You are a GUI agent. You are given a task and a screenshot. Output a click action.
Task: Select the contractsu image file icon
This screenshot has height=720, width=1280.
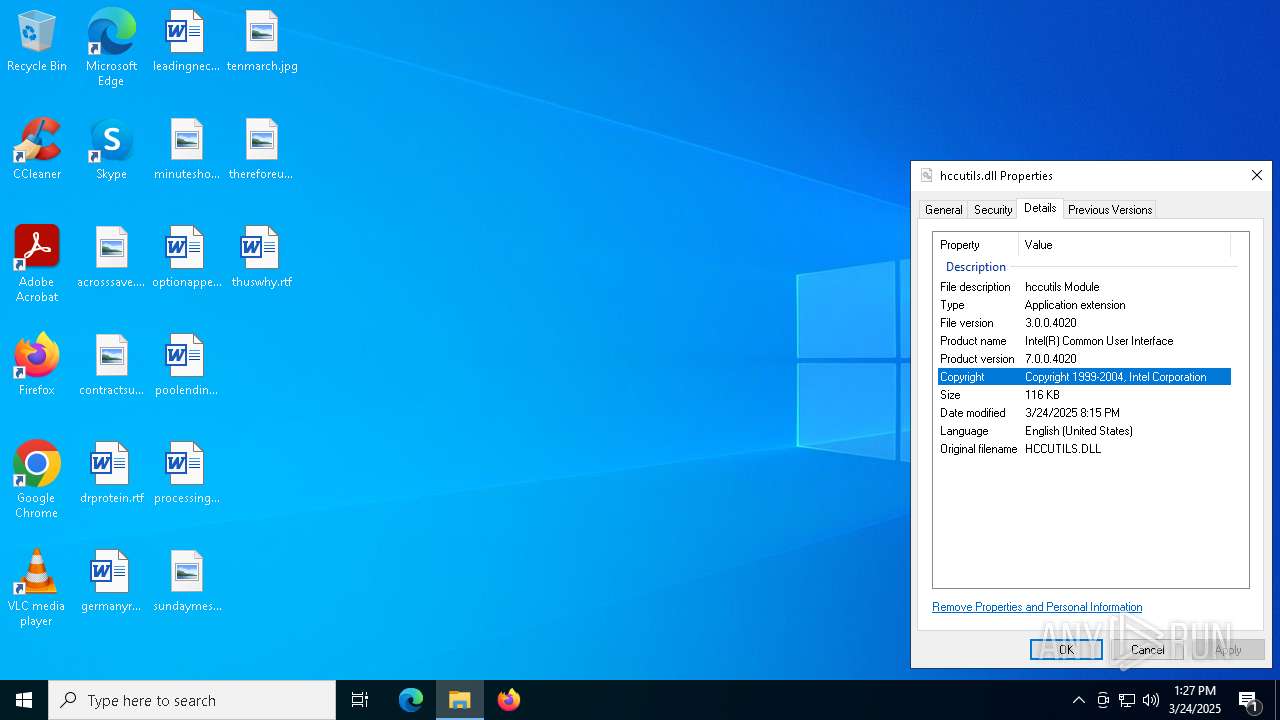pos(111,366)
